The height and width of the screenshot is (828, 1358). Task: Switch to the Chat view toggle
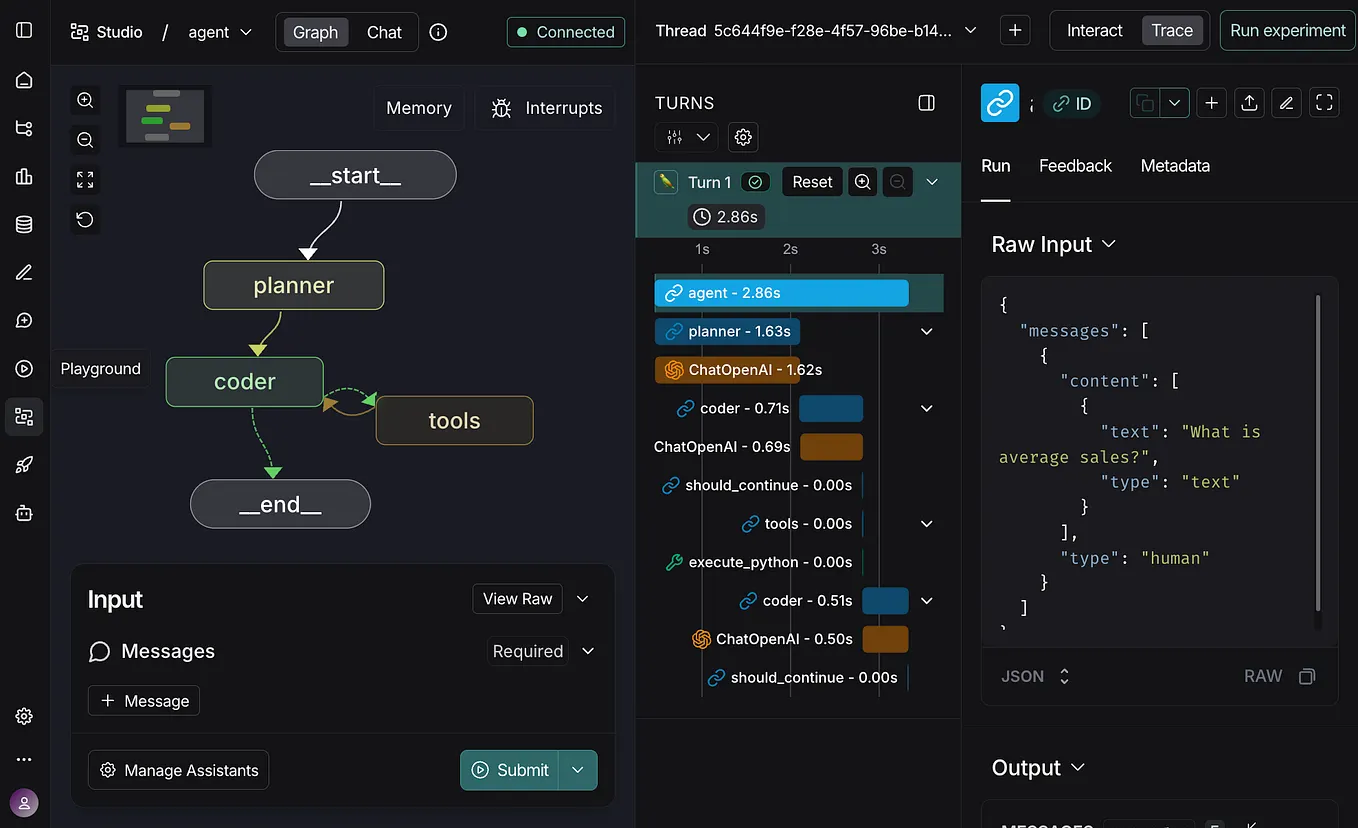pos(384,32)
